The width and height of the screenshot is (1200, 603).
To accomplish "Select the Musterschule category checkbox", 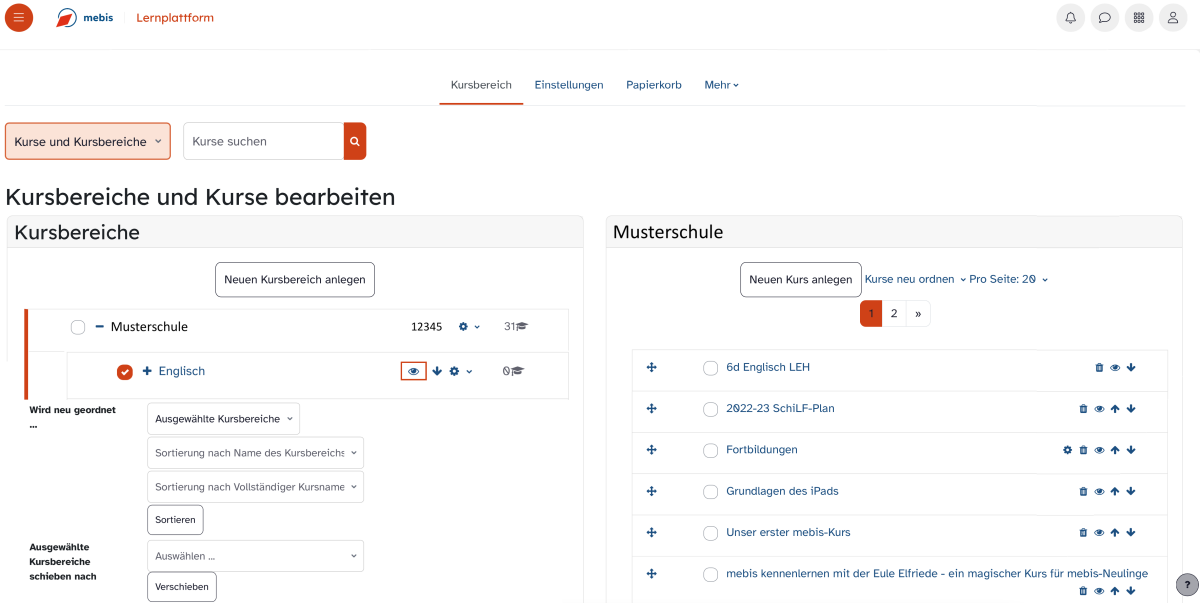I will [78, 327].
